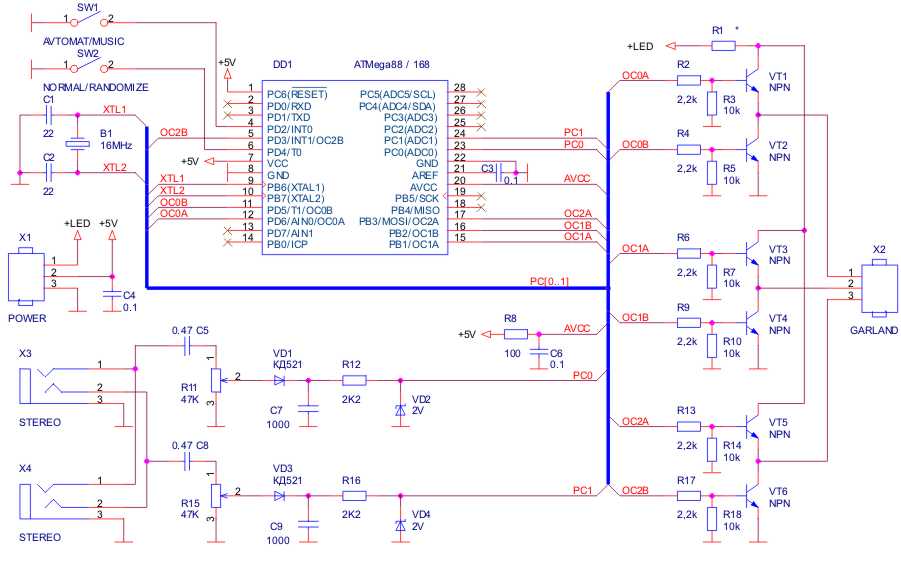Select the X2 GARLAND connector
Screen dimensions: 901x561
tap(877, 285)
